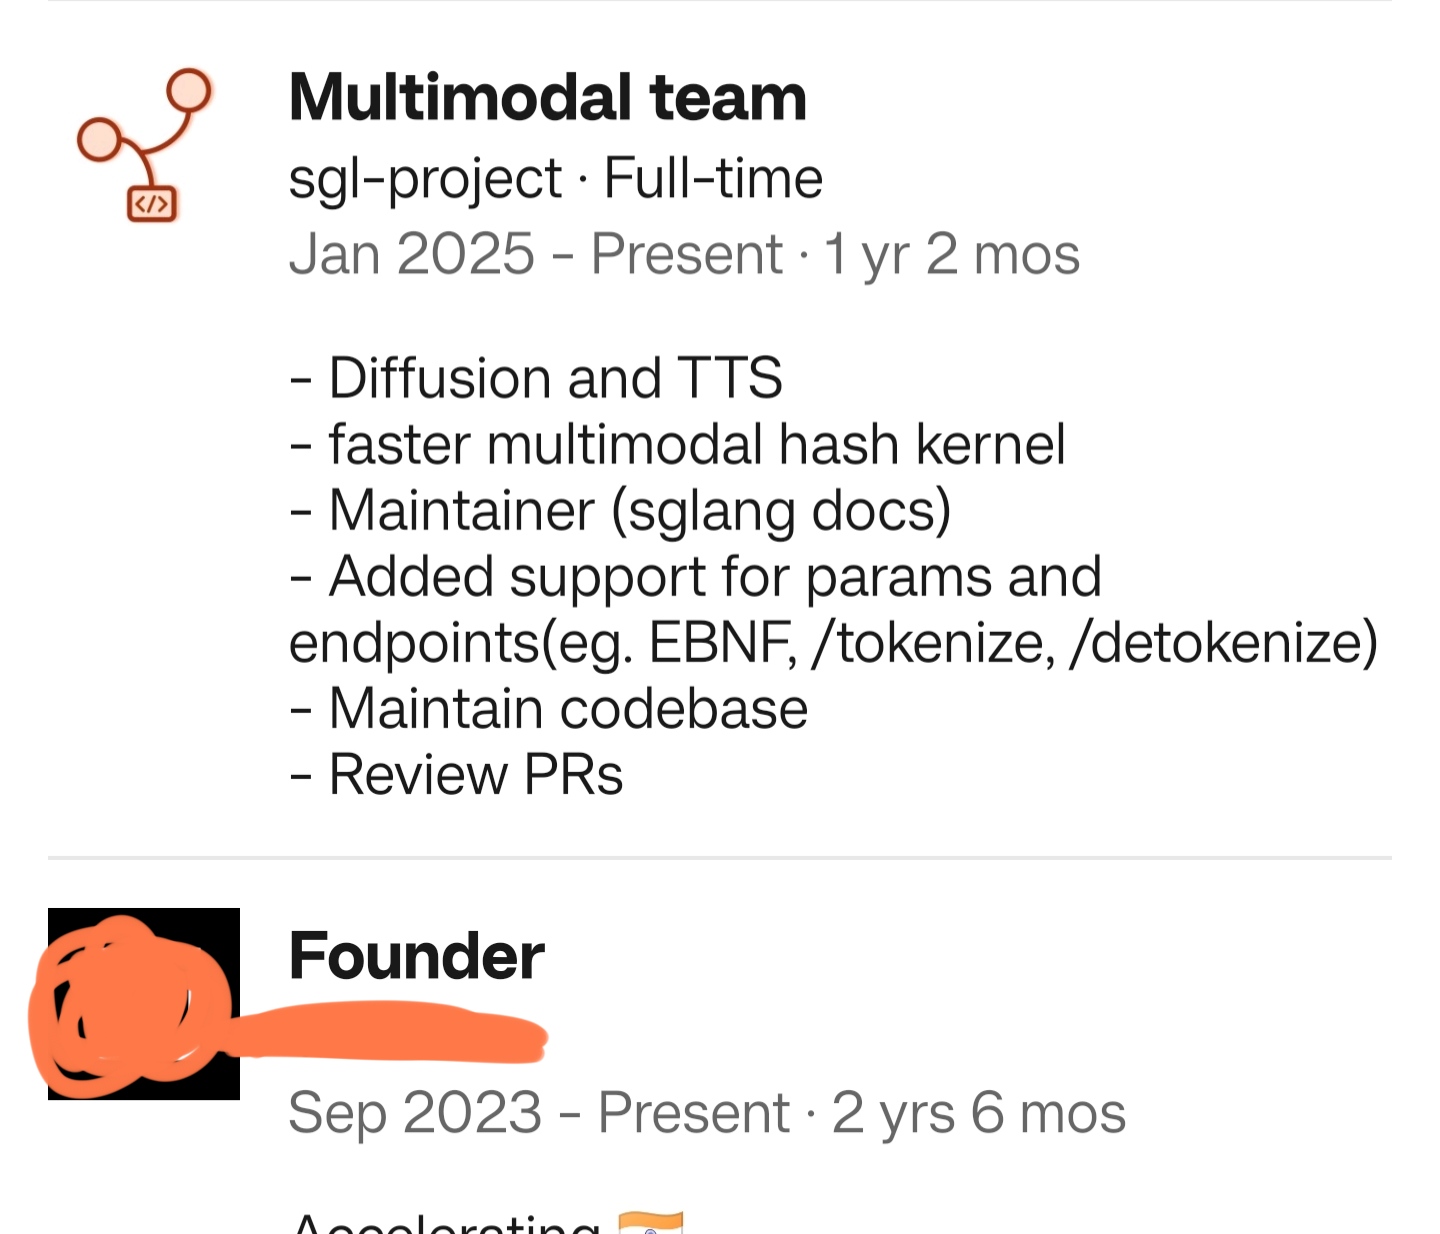Tap the partially visible "Accelerating" description text
Viewport: 1440px width, 1234px height.
[x=446, y=1224]
